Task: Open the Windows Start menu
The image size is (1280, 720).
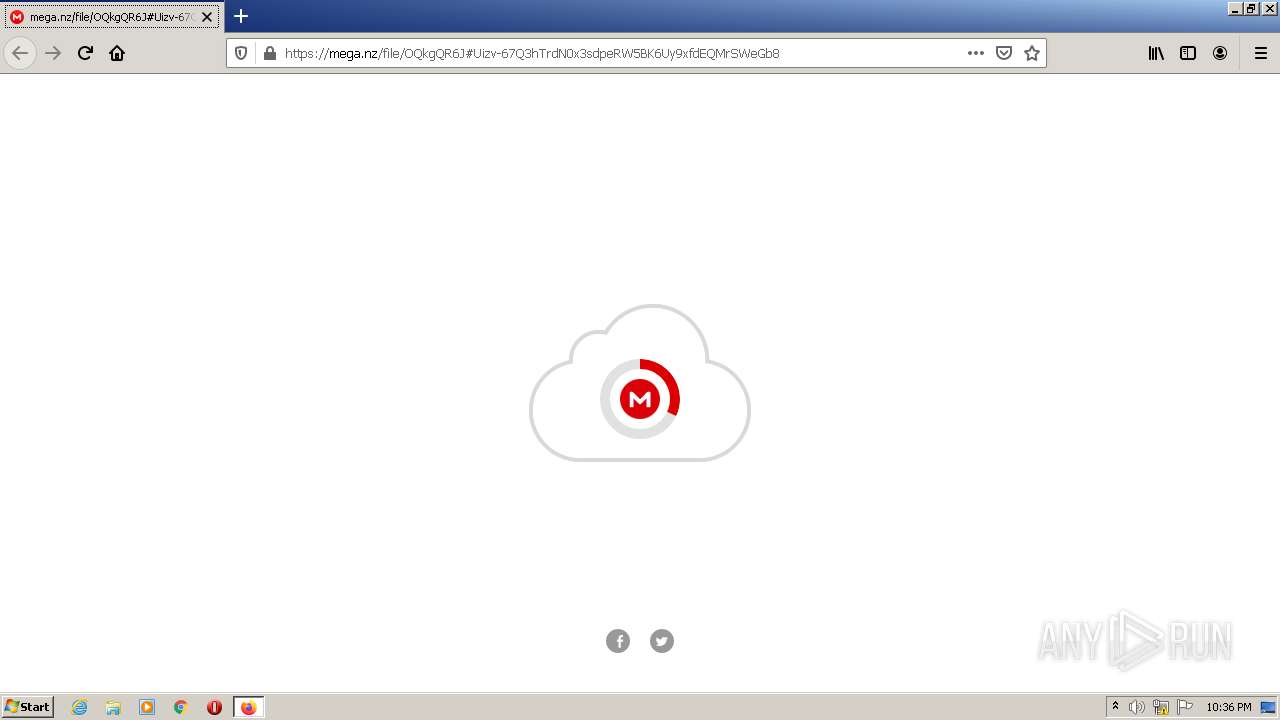Action: [28, 707]
